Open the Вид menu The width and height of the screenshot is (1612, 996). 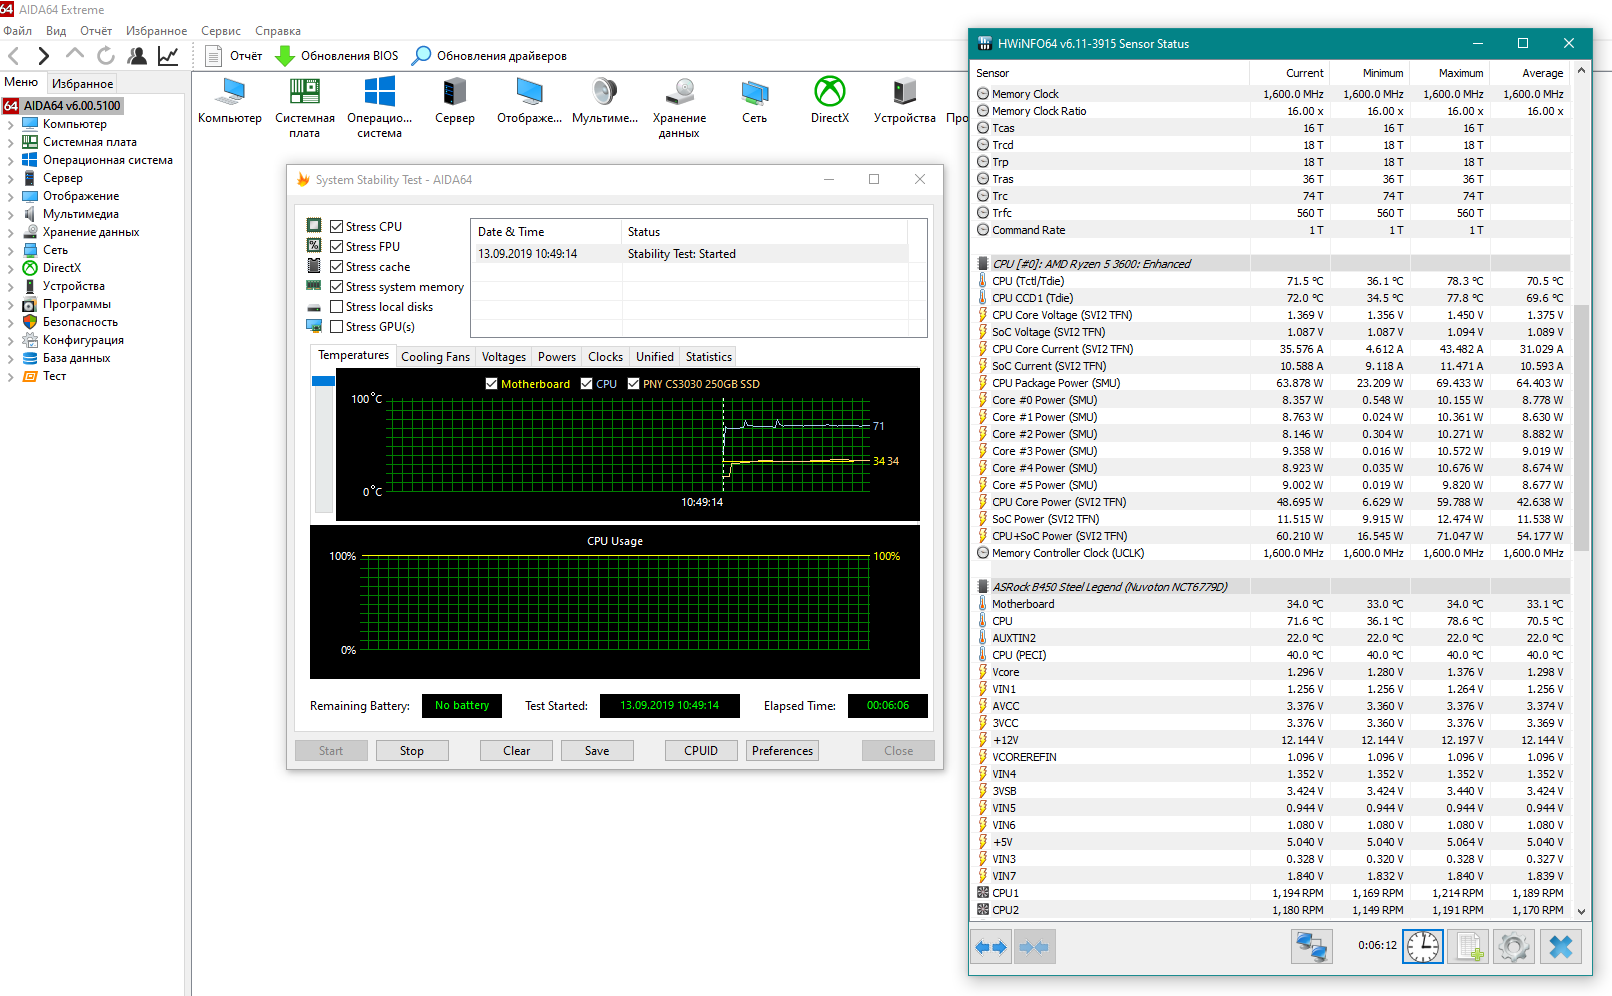click(x=56, y=31)
